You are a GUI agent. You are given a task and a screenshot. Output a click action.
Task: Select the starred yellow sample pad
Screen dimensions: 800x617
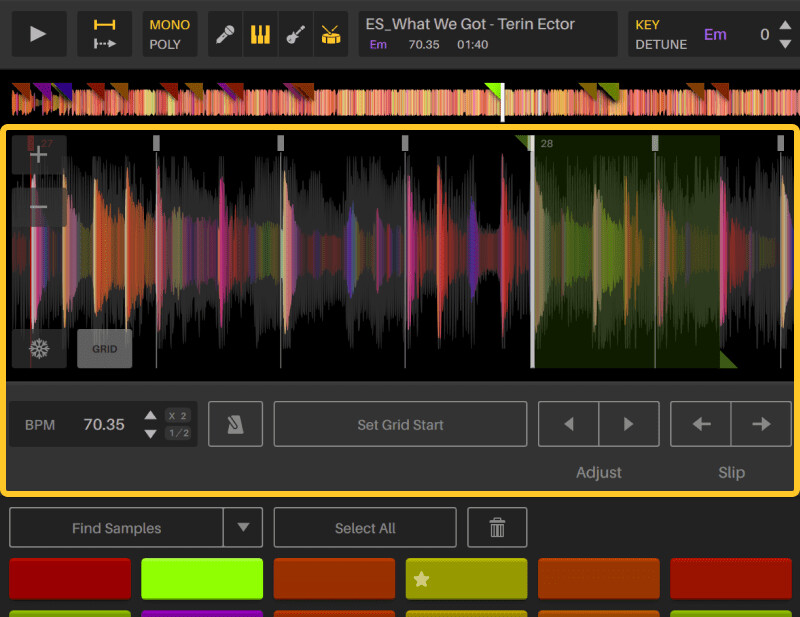(466, 579)
